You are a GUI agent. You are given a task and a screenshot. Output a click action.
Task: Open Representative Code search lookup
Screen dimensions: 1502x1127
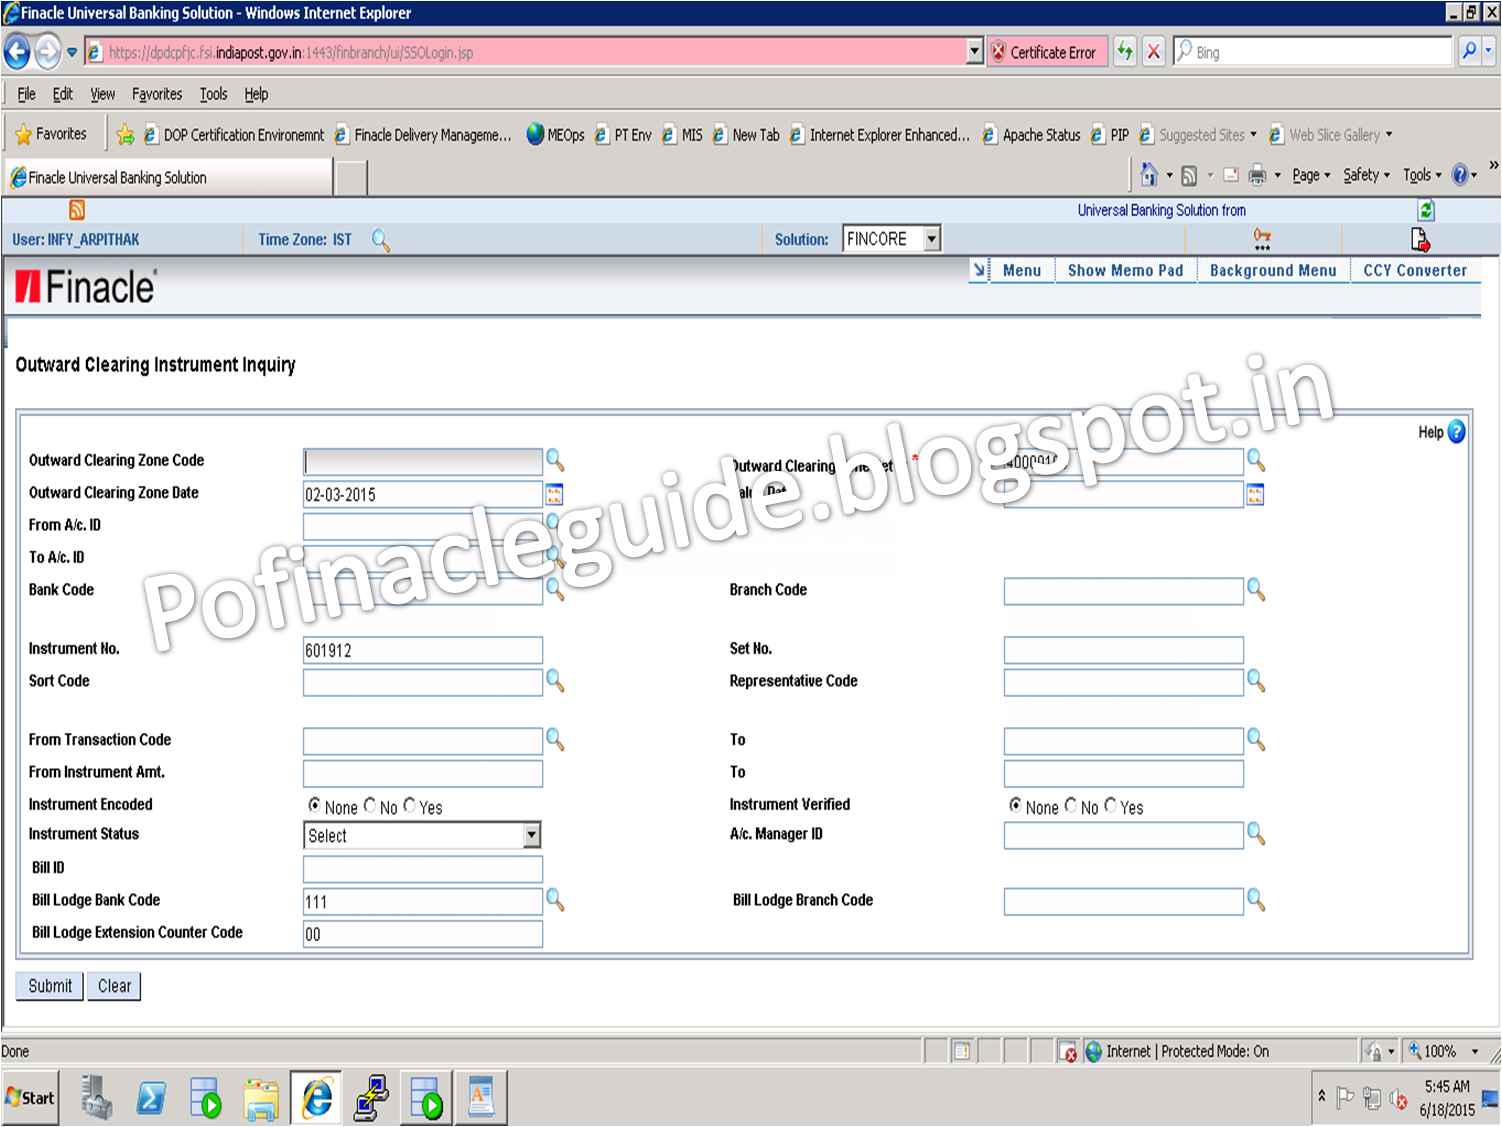[x=1256, y=681]
